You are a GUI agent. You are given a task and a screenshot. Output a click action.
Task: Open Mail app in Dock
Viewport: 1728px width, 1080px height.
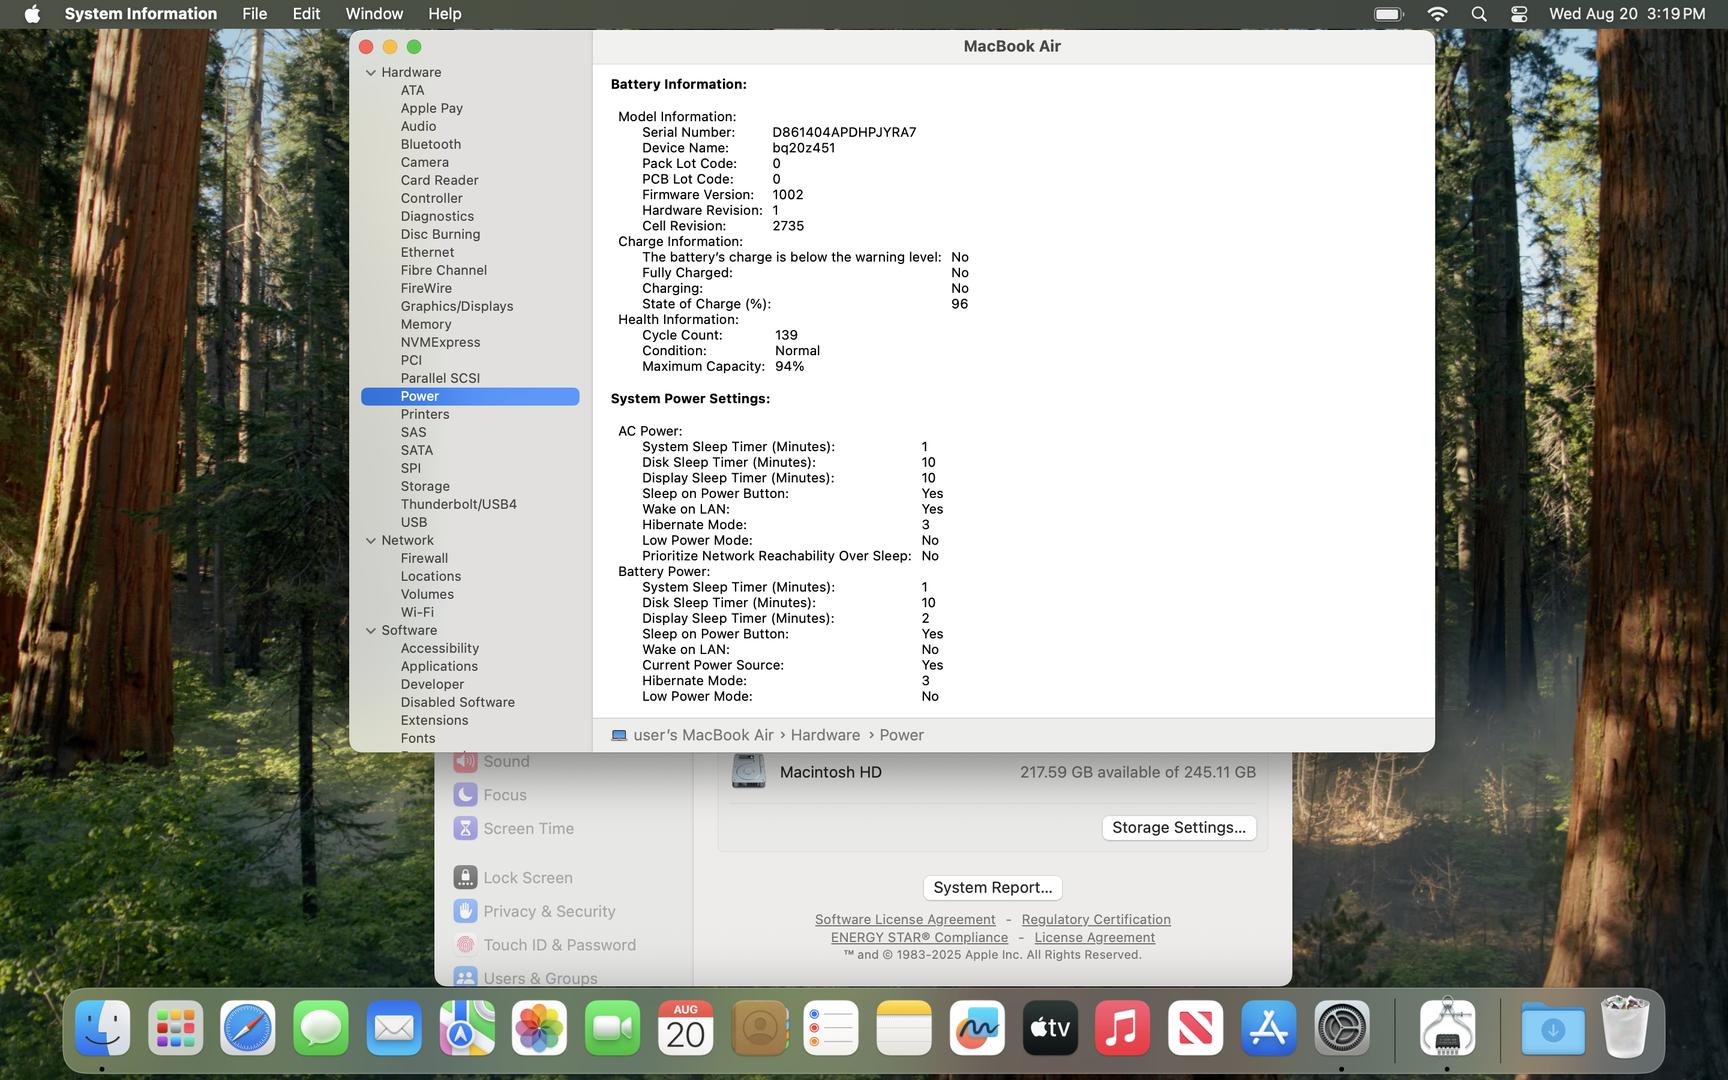click(394, 1028)
